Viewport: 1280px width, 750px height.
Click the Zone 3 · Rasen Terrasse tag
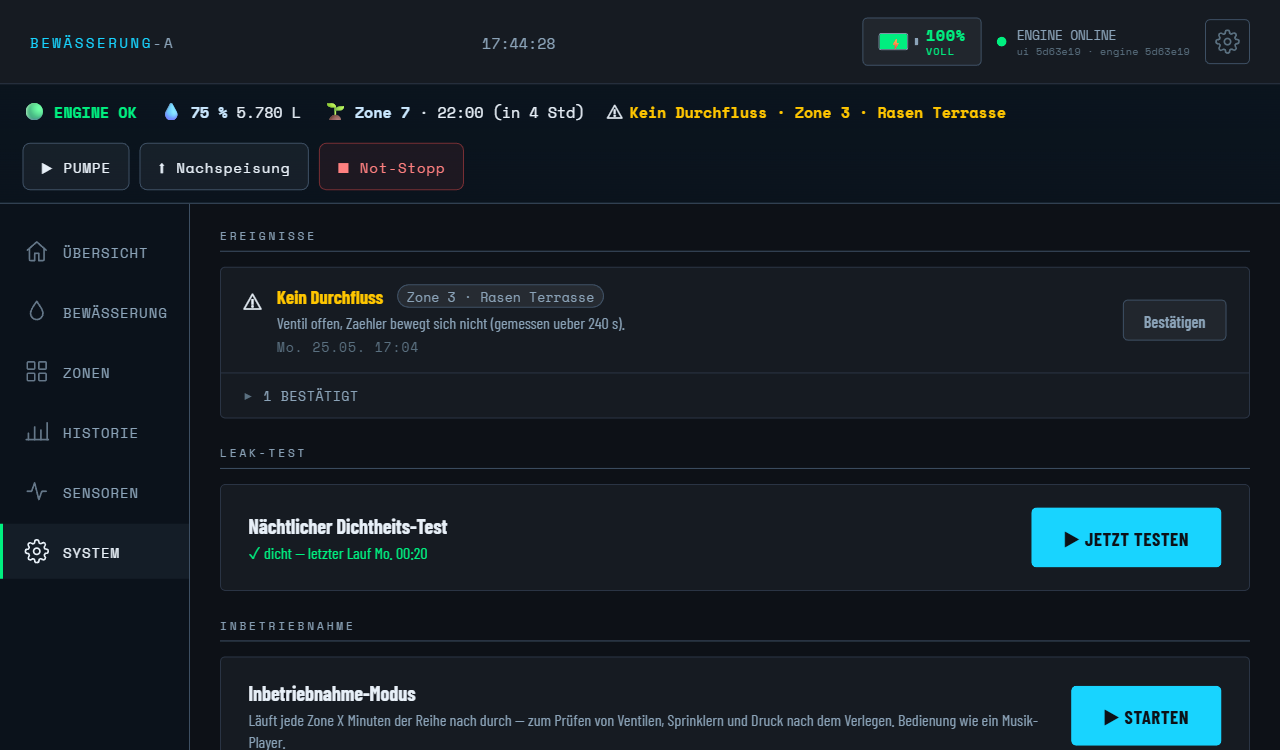[500, 297]
